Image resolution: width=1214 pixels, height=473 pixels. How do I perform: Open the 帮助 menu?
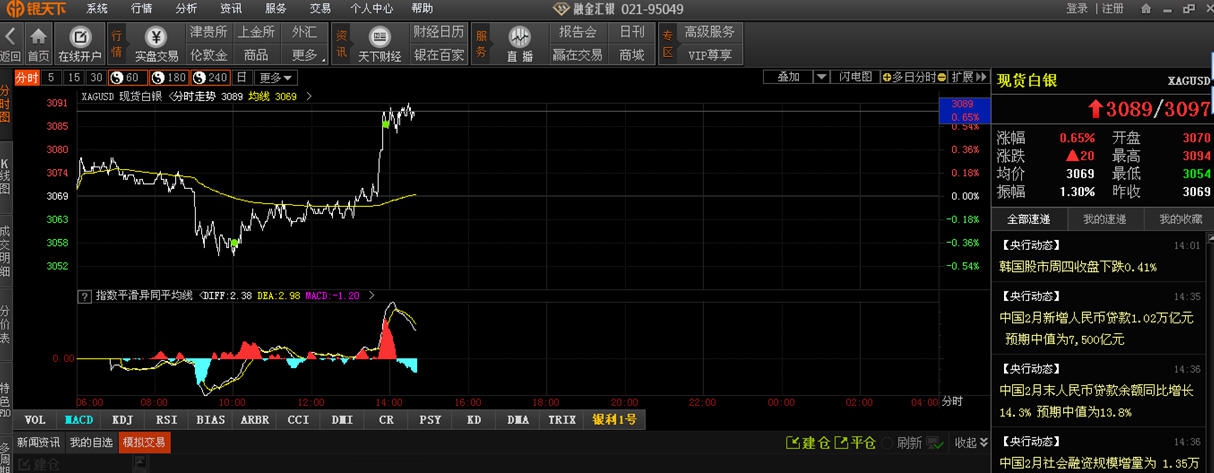click(423, 8)
